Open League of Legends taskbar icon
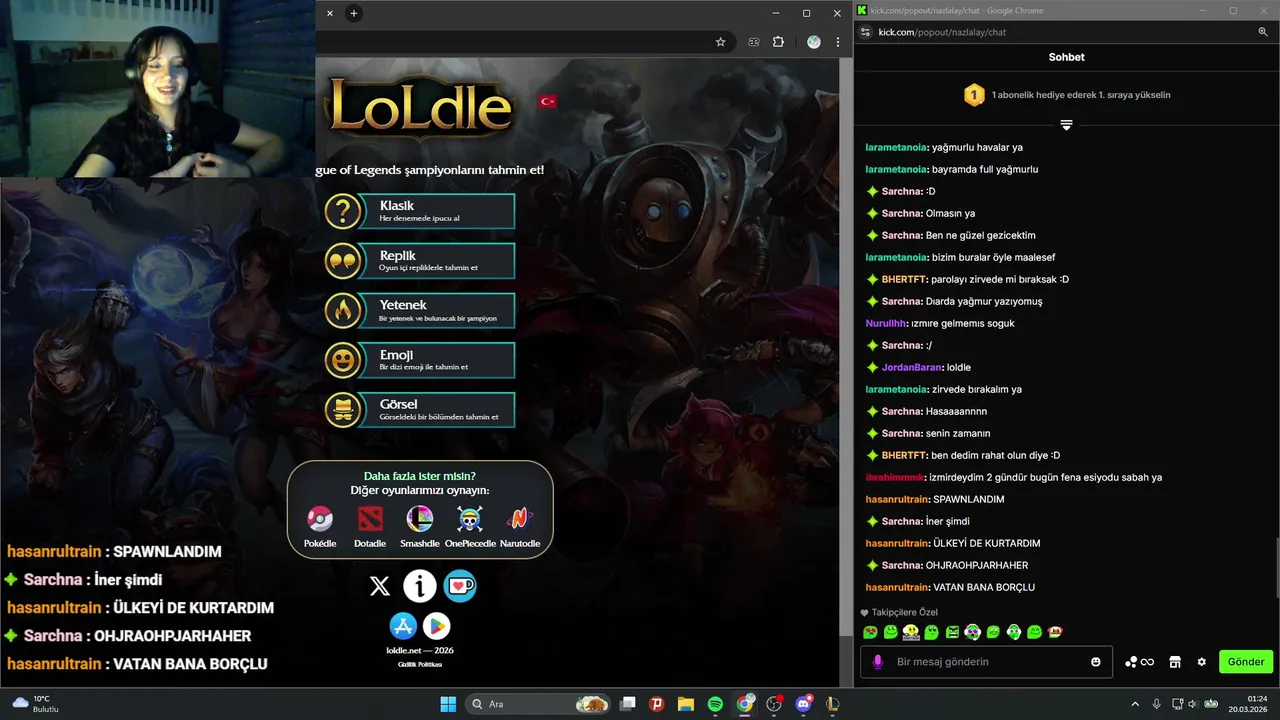 coord(832,704)
